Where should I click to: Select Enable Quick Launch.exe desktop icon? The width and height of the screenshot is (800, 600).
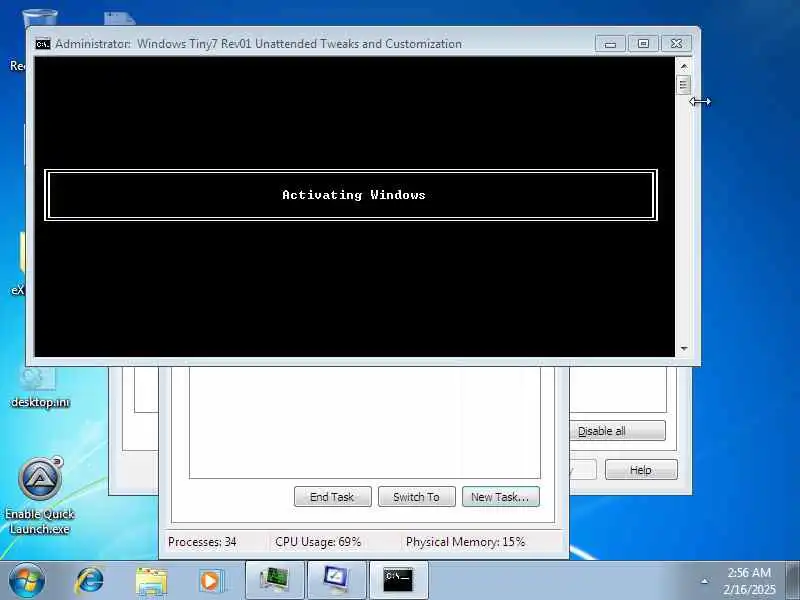pyautogui.click(x=40, y=496)
